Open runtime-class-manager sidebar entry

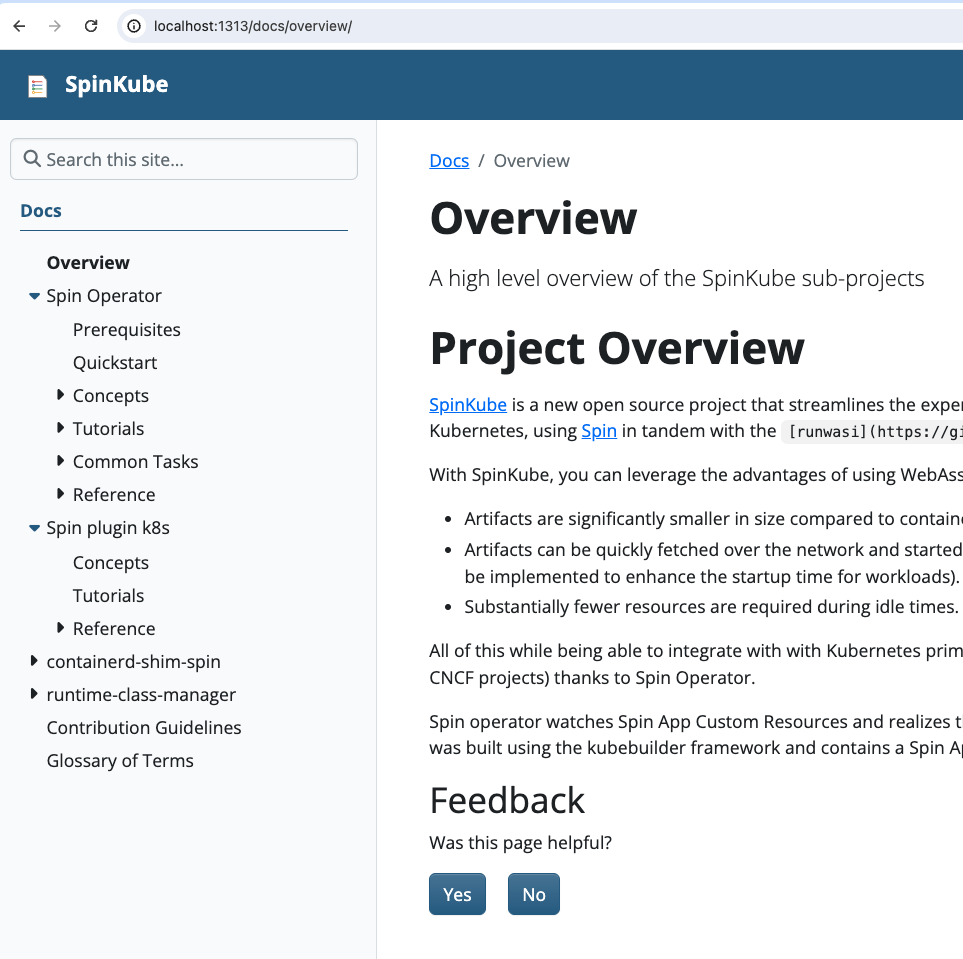pyautogui.click(x=141, y=695)
